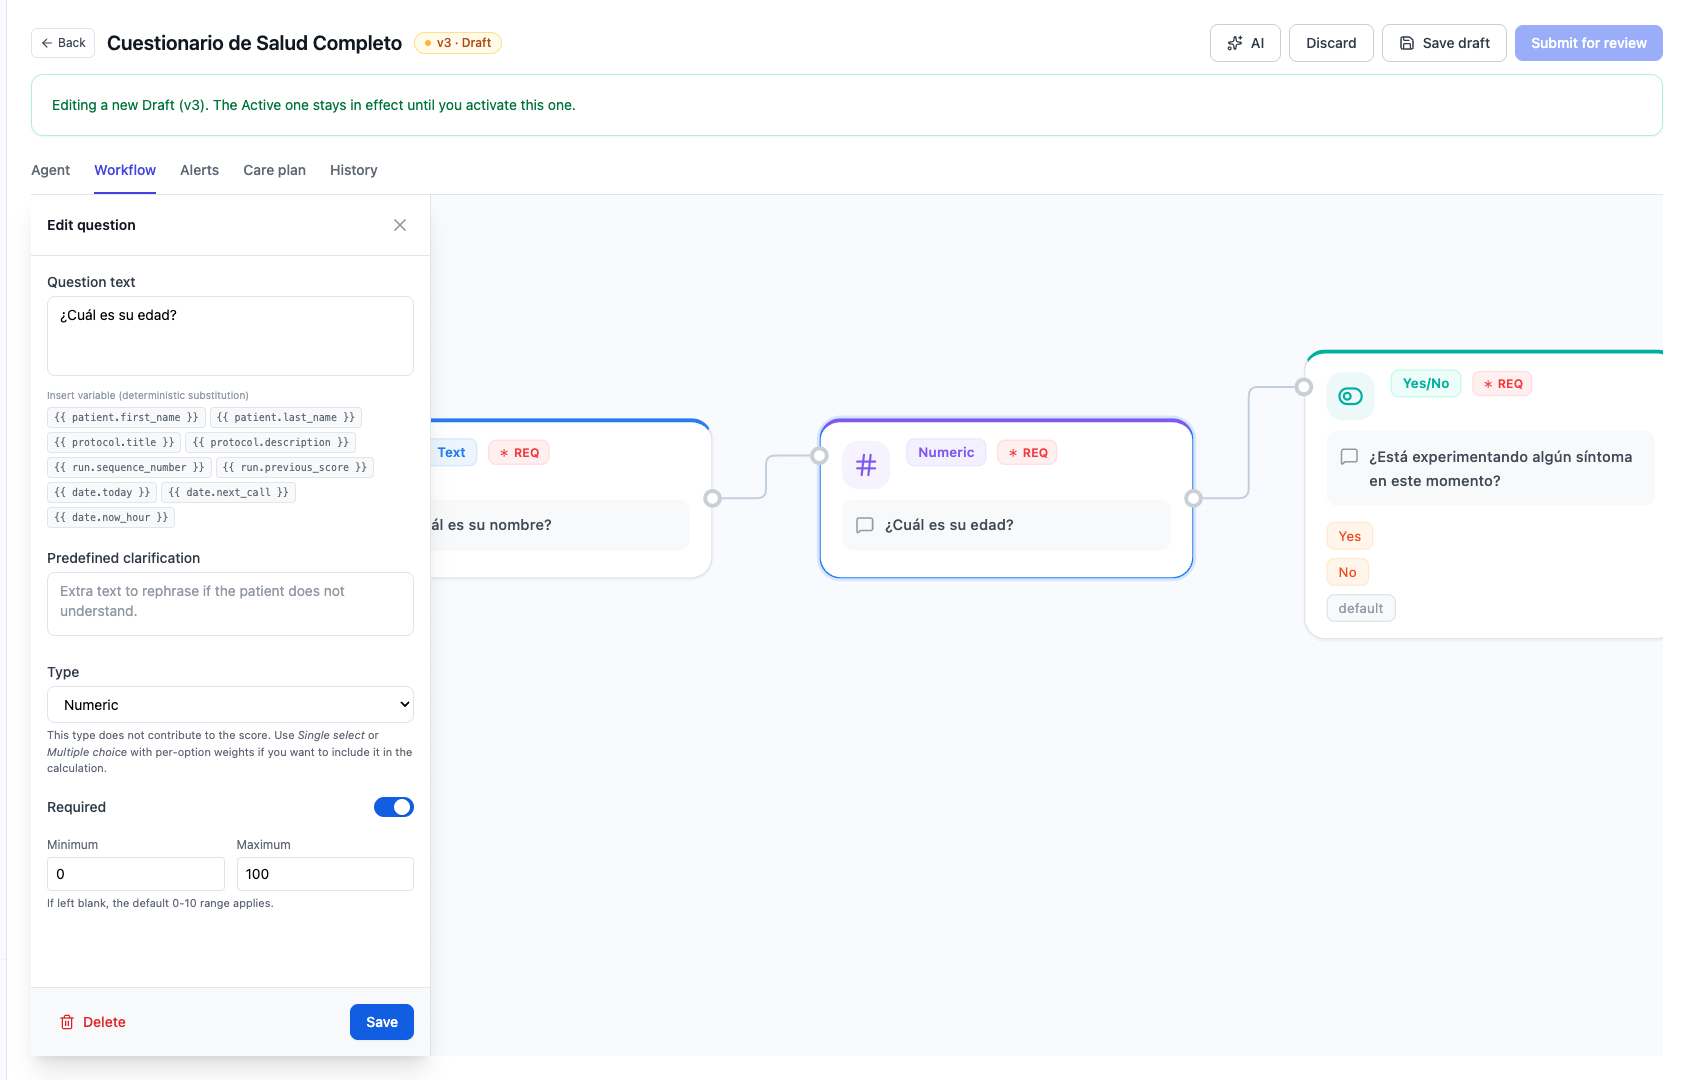Click the Numeric node input connector
1687x1080 pixels.
(819, 456)
